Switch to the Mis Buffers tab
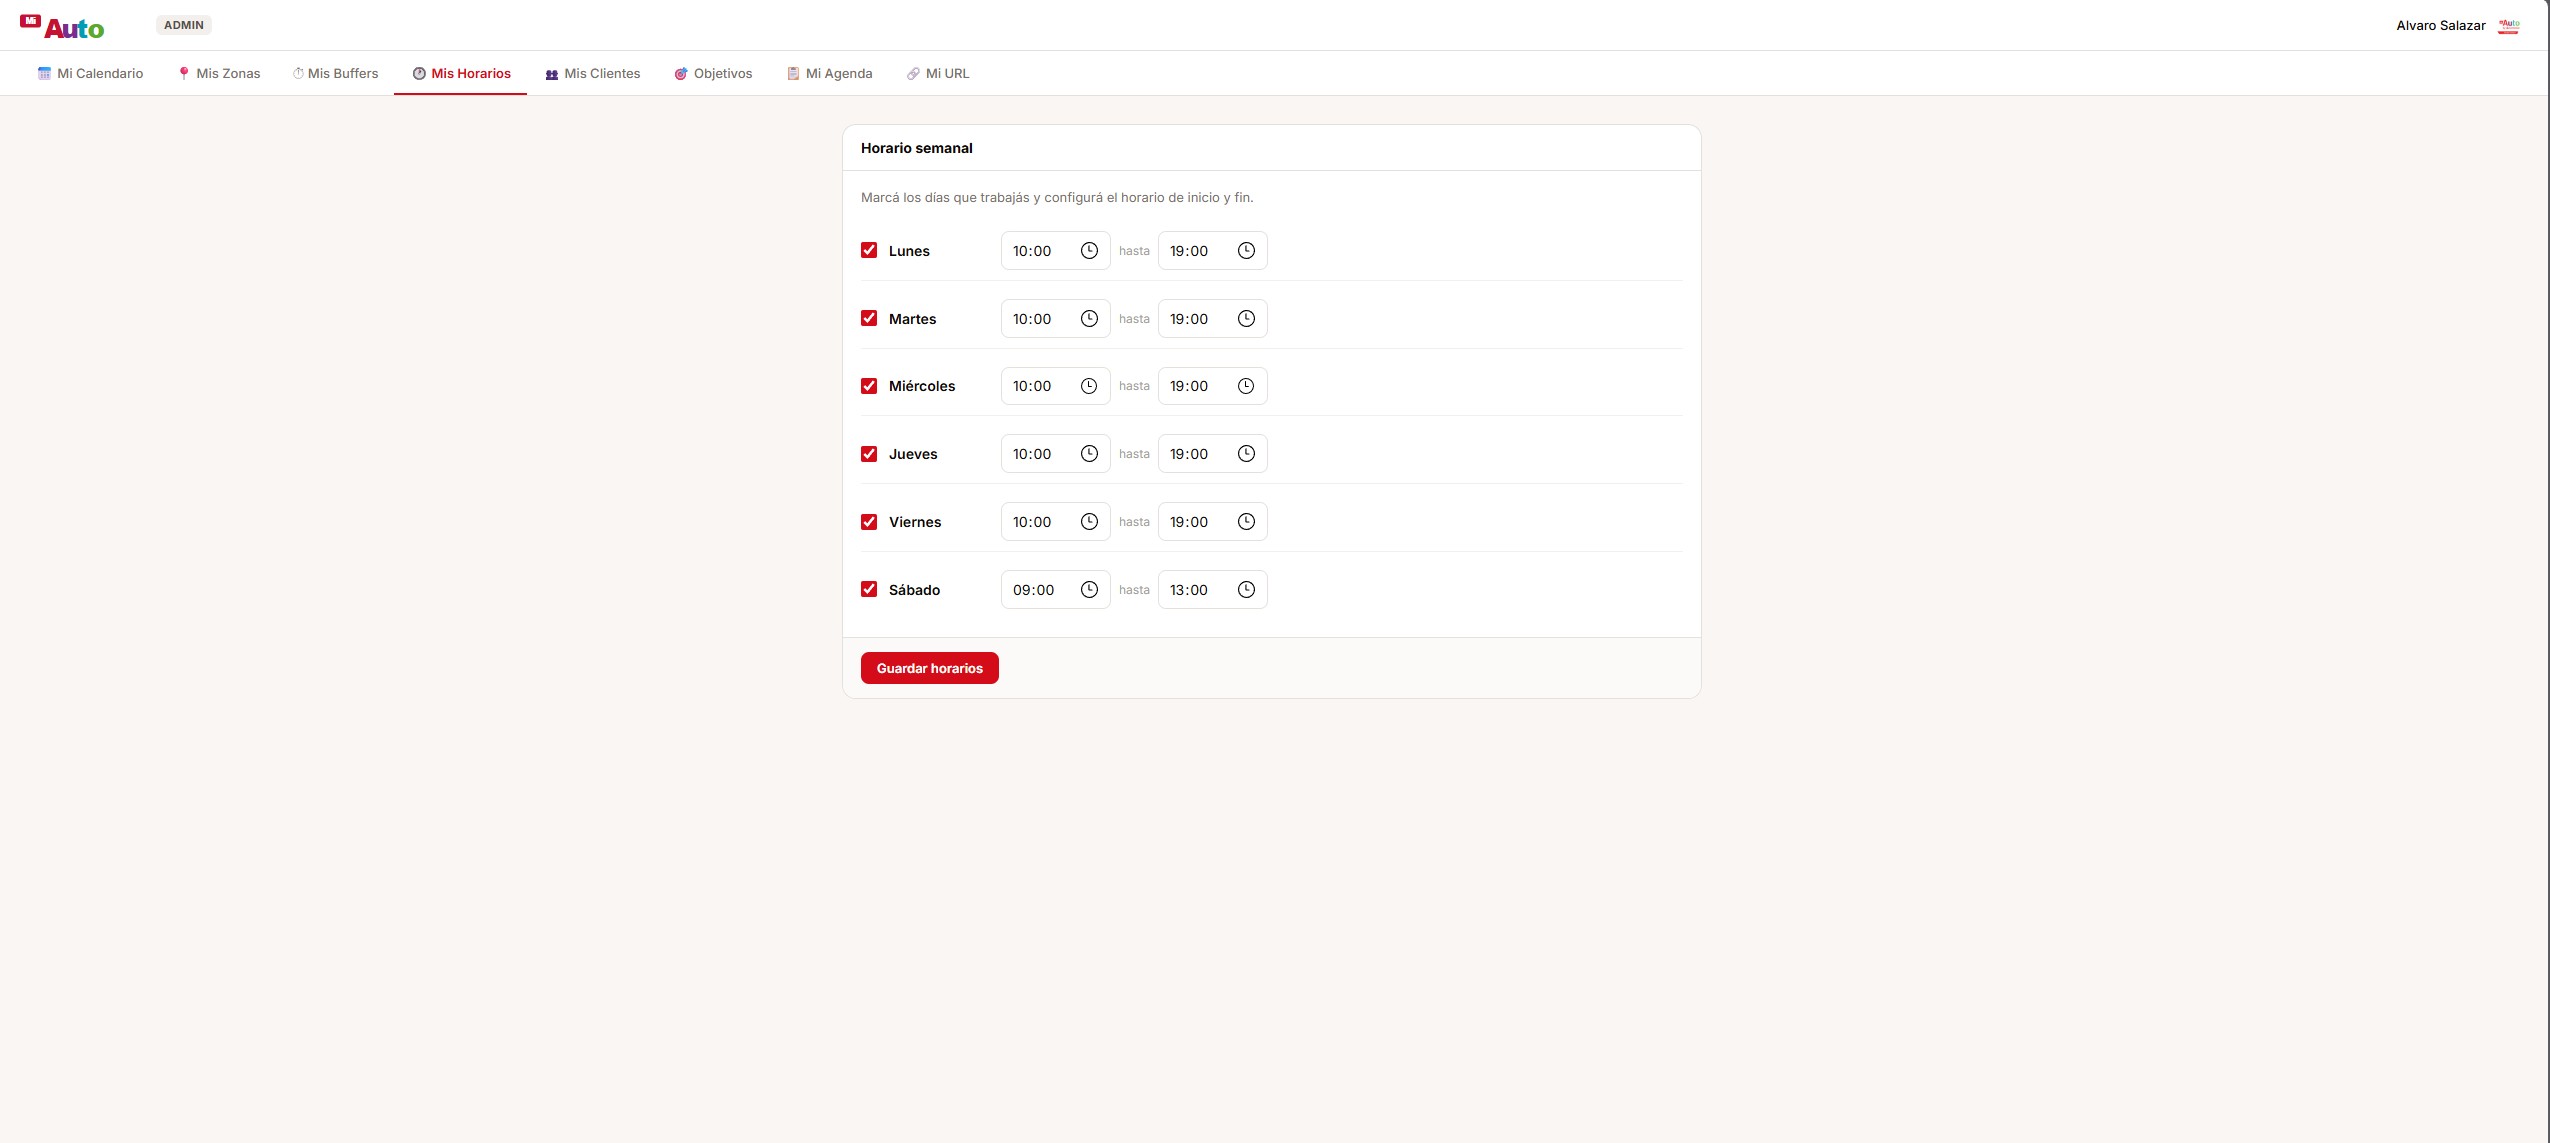The width and height of the screenshot is (2550, 1143). (335, 73)
